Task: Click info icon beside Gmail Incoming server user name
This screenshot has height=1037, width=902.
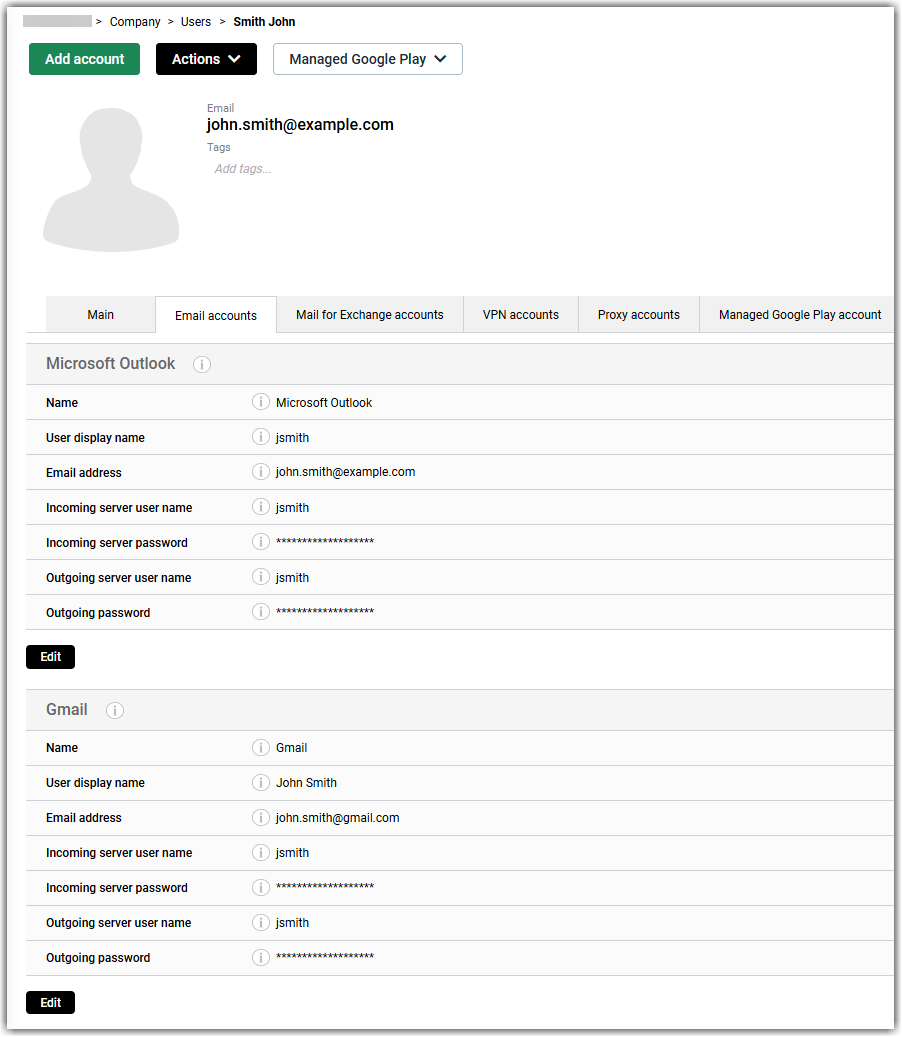Action: pos(260,852)
